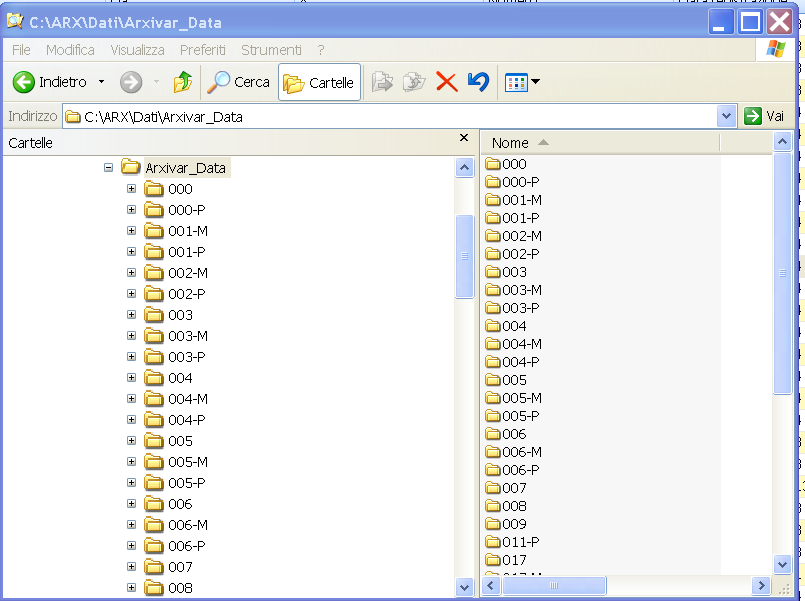
Task: Open the Strumenti menu
Action: [270, 50]
